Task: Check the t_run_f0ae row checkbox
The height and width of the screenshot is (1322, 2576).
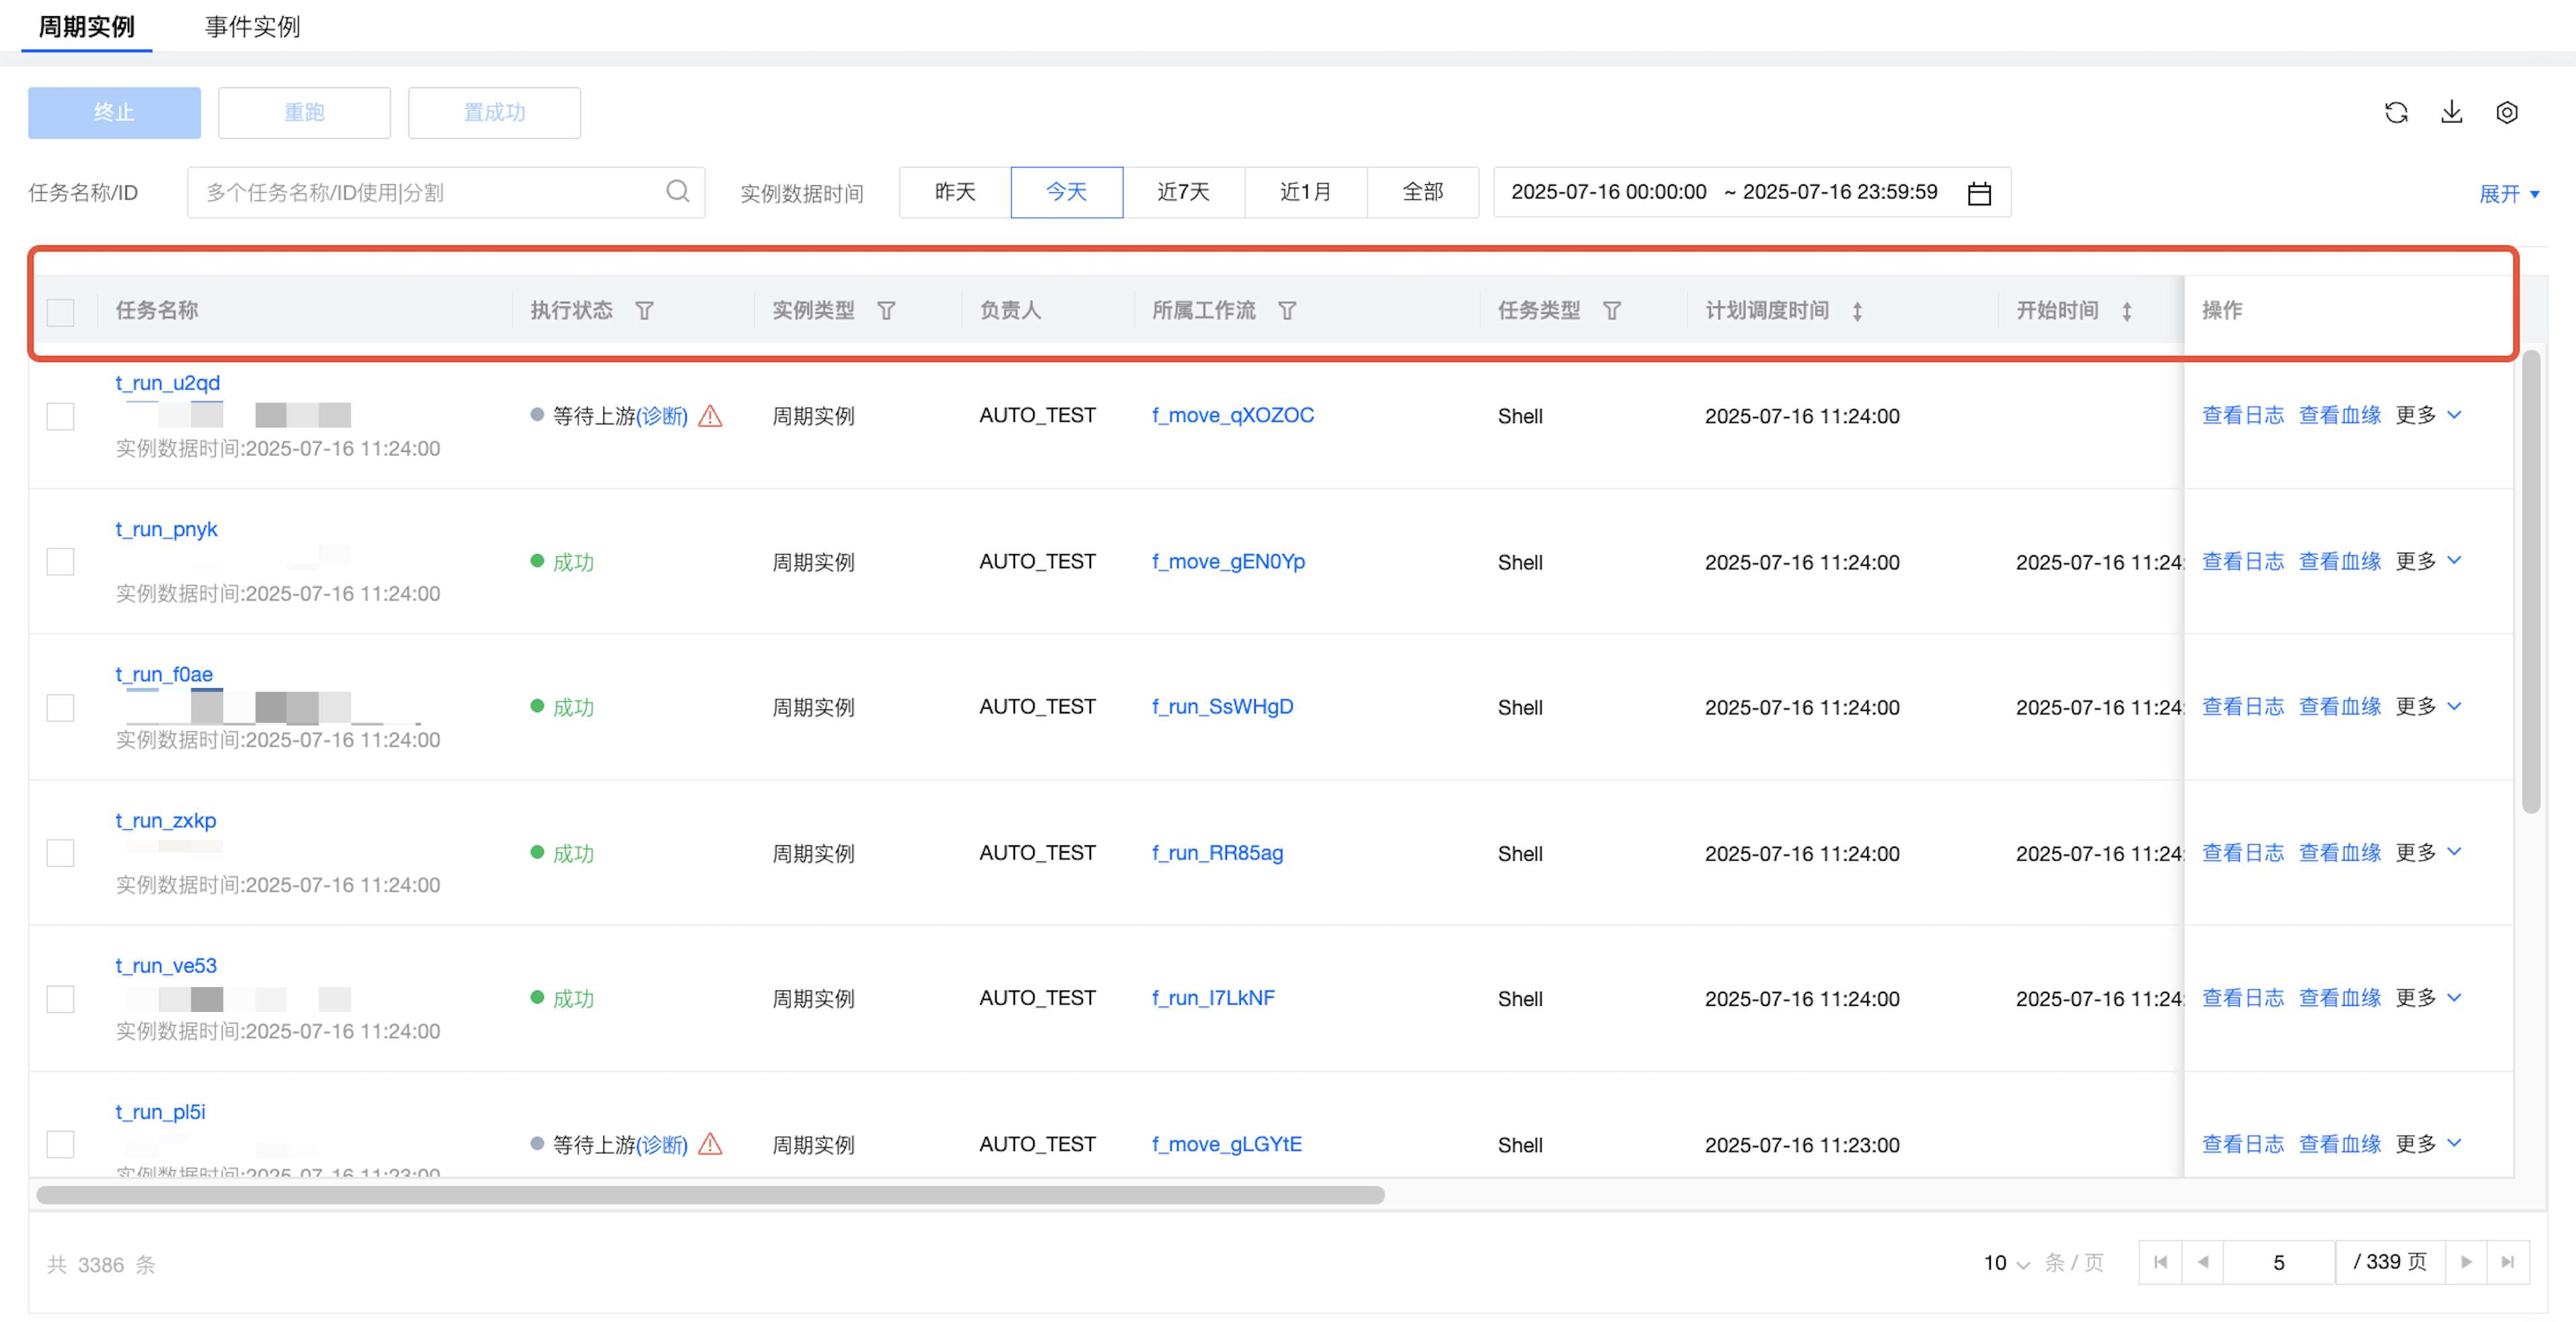Action: pyautogui.click(x=61, y=707)
